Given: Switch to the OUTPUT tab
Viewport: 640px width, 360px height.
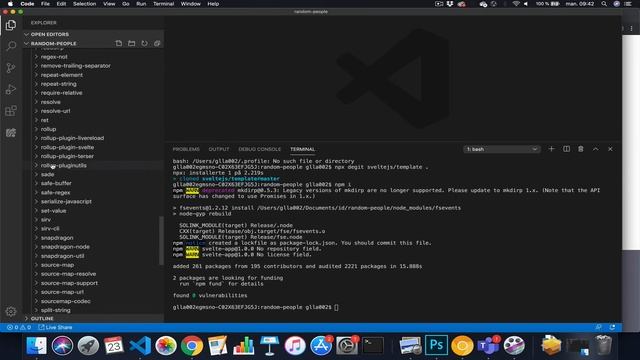Looking at the screenshot, I should pos(219,149).
